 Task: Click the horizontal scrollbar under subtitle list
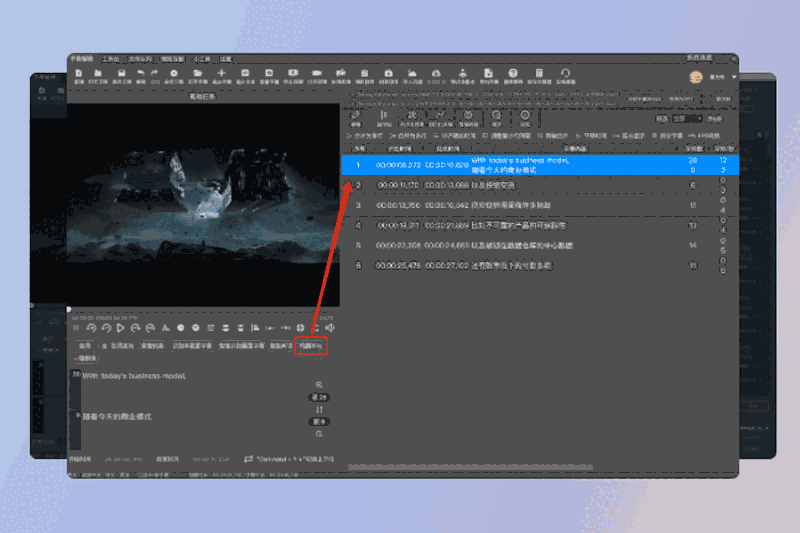click(470, 467)
